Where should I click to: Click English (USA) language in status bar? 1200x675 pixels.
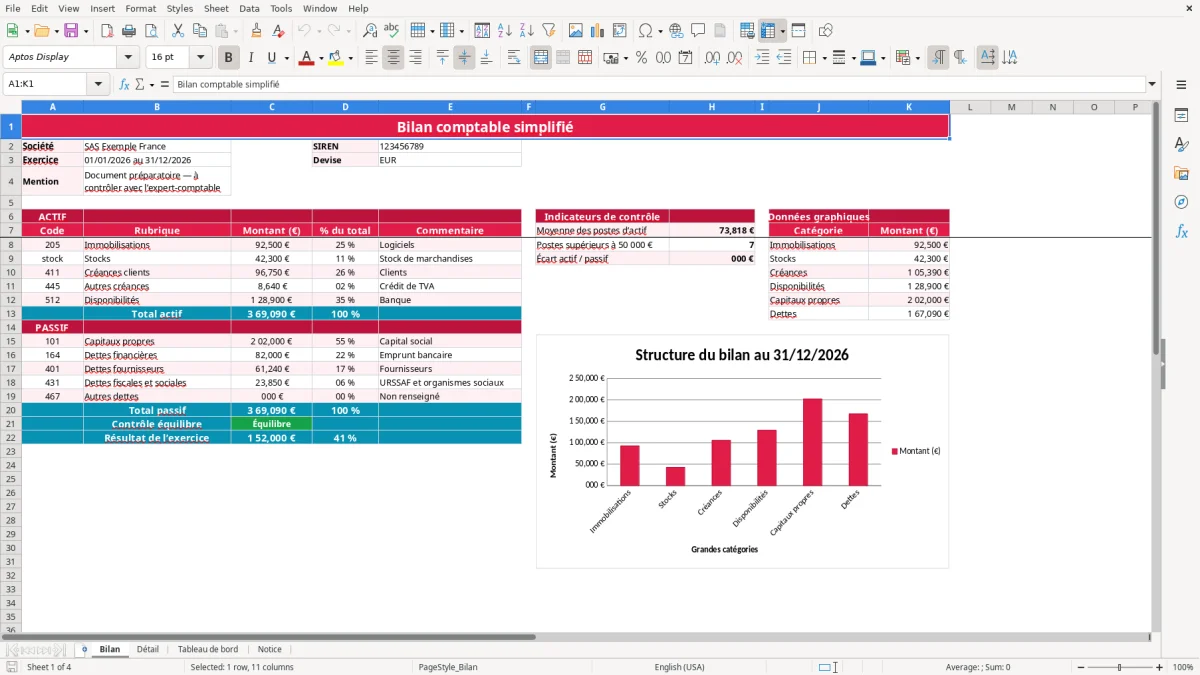tap(679, 667)
